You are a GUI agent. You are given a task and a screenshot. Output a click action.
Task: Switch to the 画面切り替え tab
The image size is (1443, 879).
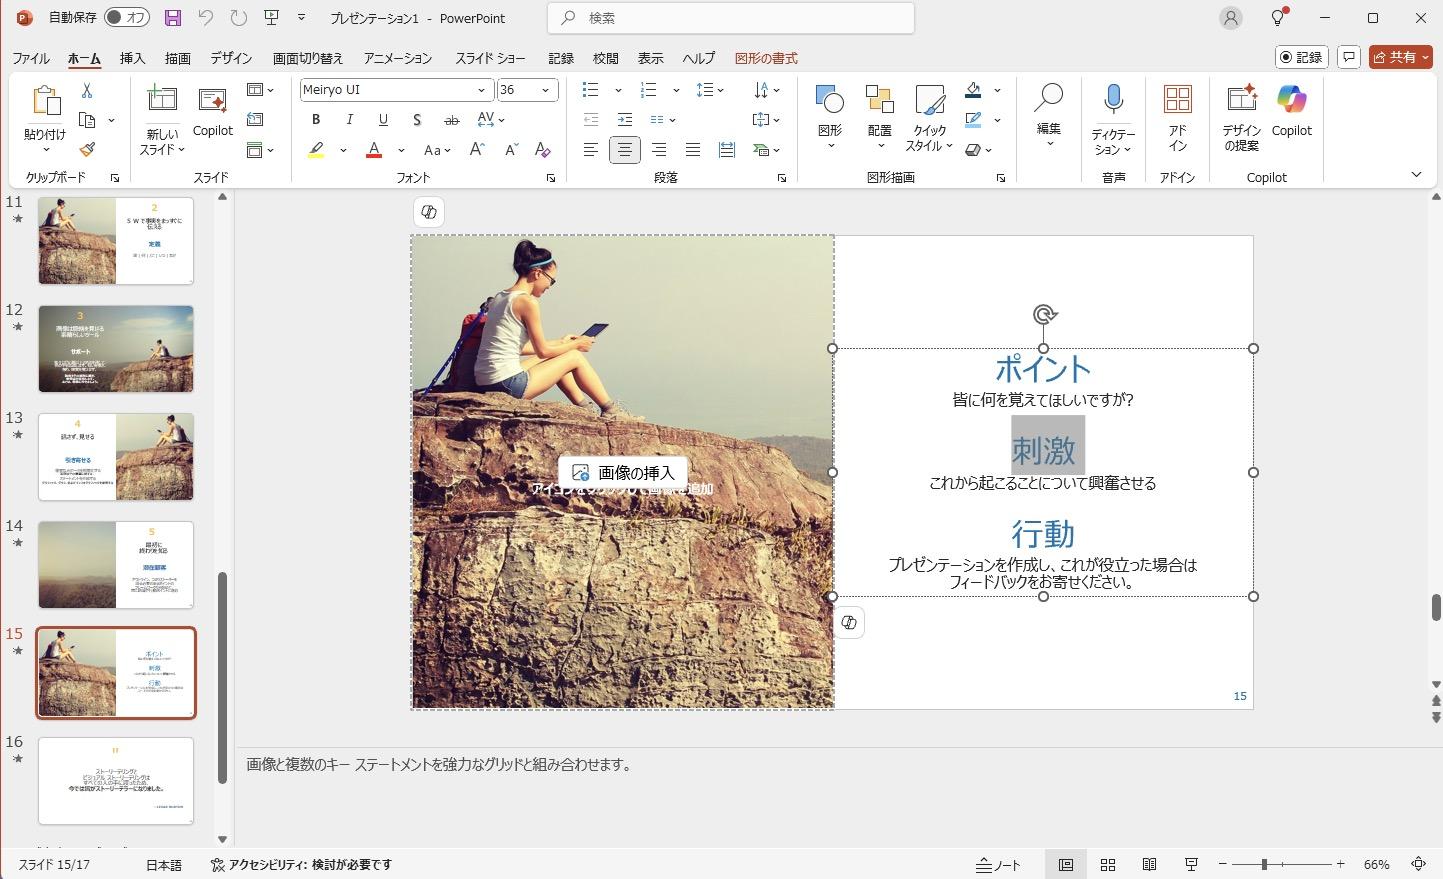[308, 58]
